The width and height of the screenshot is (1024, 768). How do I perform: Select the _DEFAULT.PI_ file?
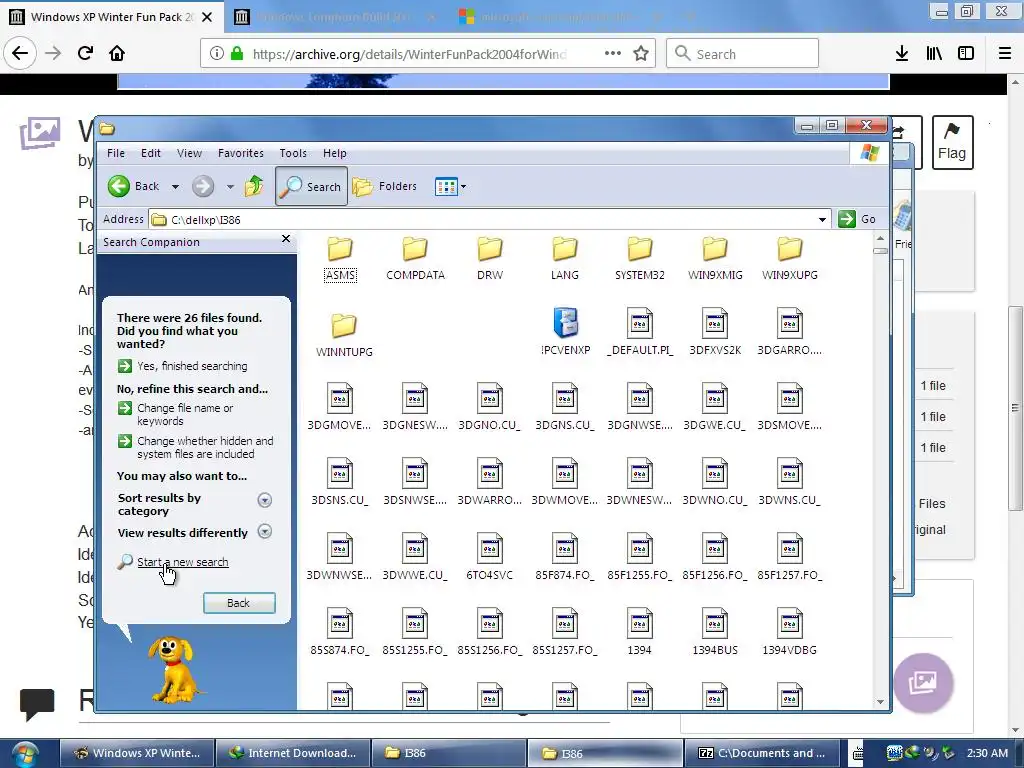point(640,332)
